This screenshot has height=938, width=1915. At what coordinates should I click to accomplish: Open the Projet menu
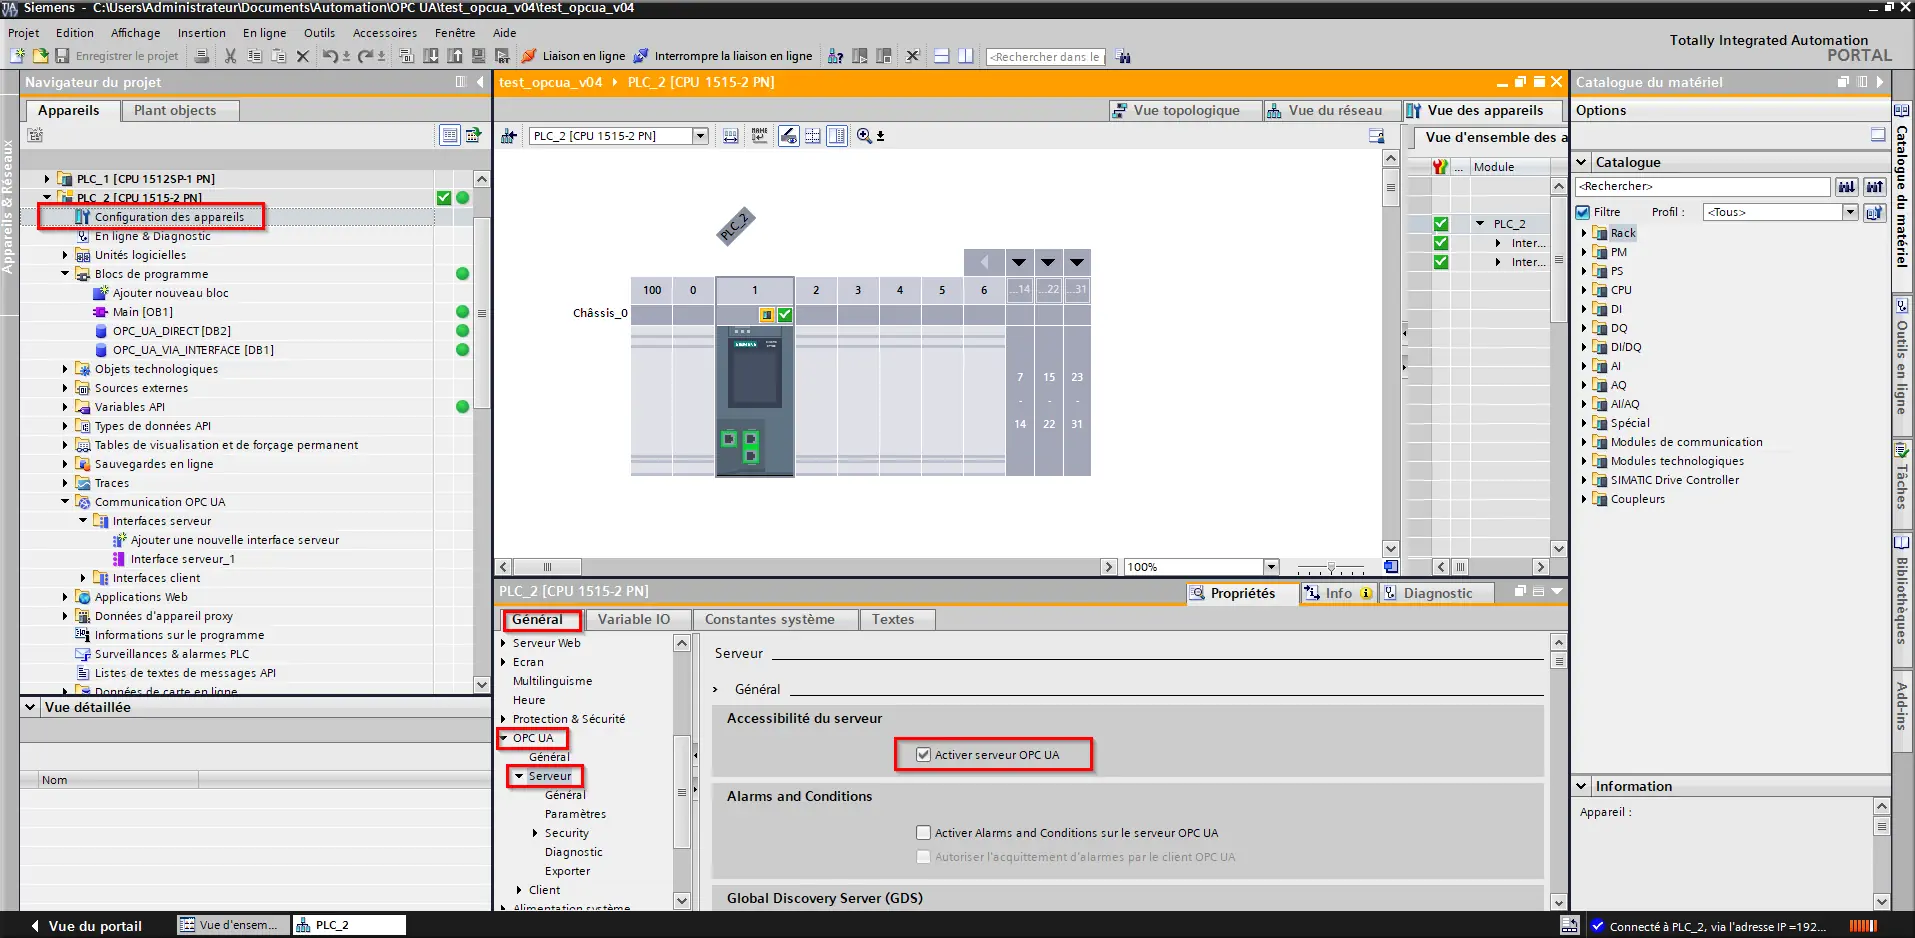[24, 33]
